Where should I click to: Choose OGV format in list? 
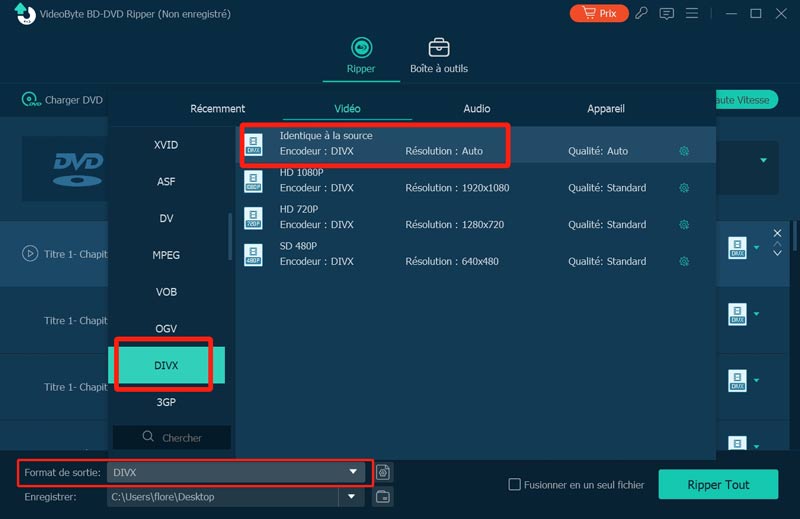coord(166,329)
